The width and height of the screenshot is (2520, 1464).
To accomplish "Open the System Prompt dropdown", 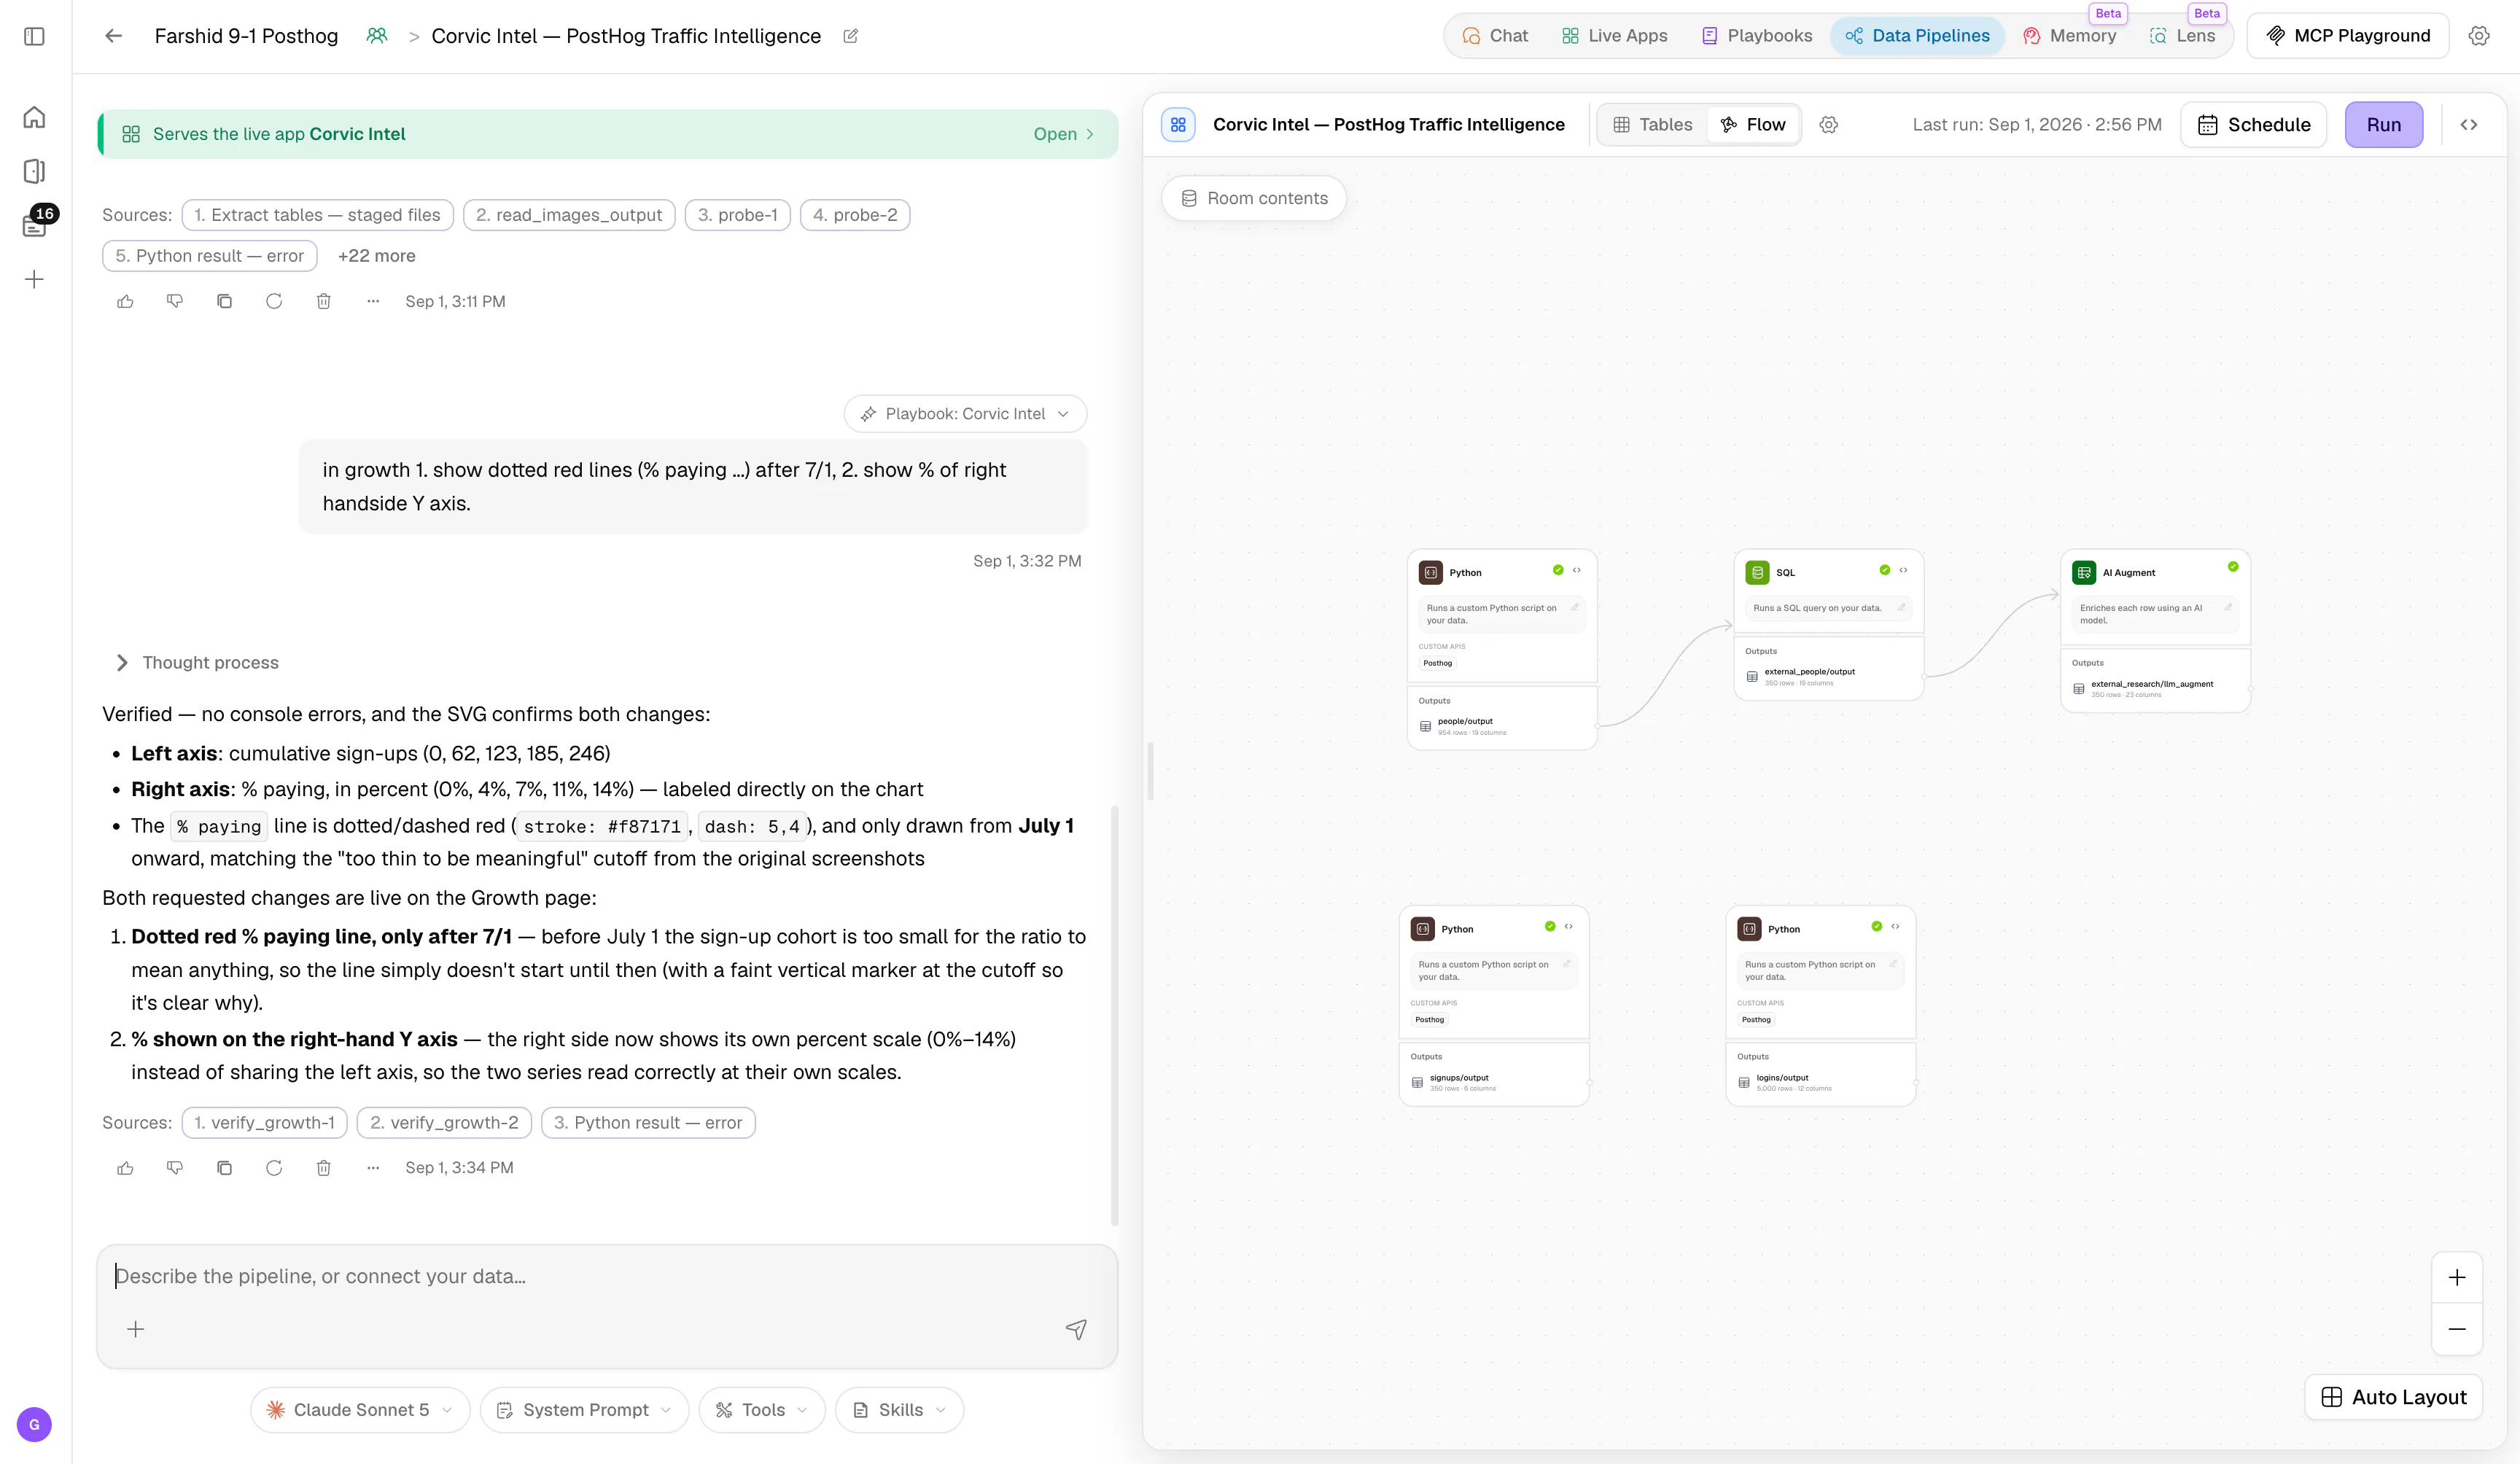I will click(x=584, y=1410).
